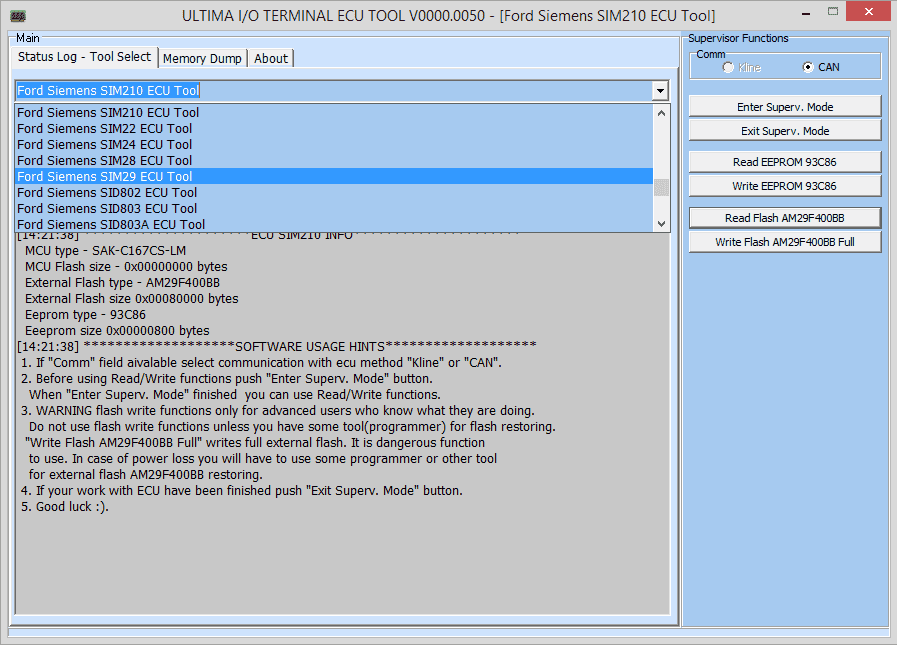Choose Ford Siemens SID803A ECU Tool
Screen dimensions: 897x645
[x=334, y=224]
